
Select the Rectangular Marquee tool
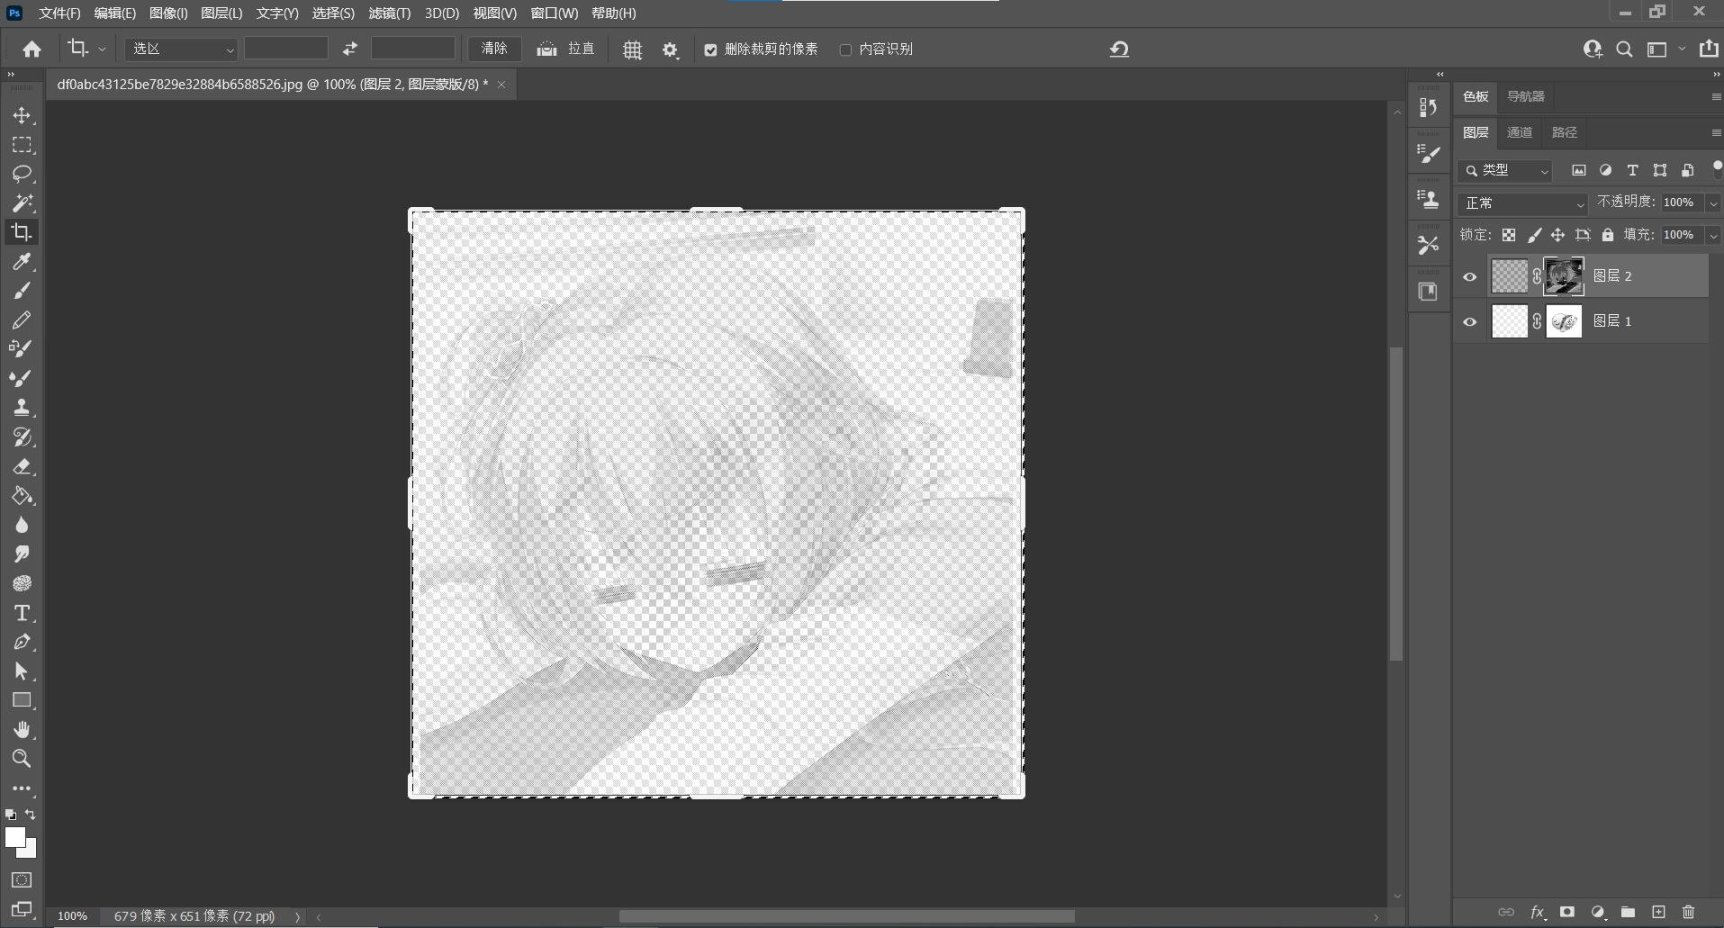point(22,145)
